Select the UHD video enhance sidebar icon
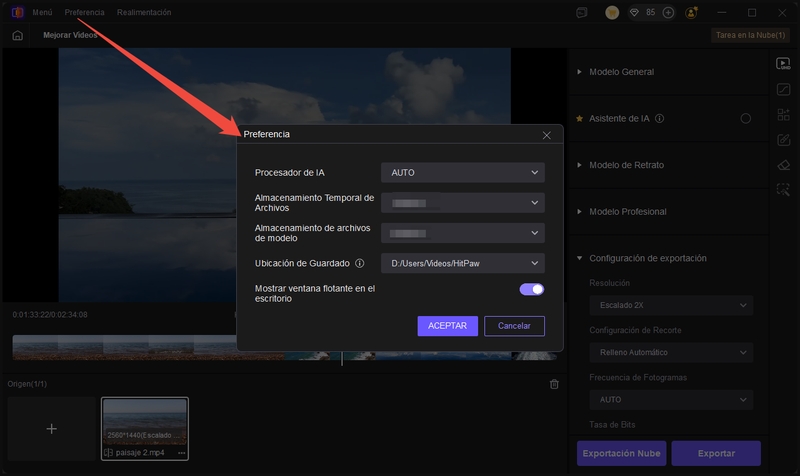800x476 pixels. [783, 64]
